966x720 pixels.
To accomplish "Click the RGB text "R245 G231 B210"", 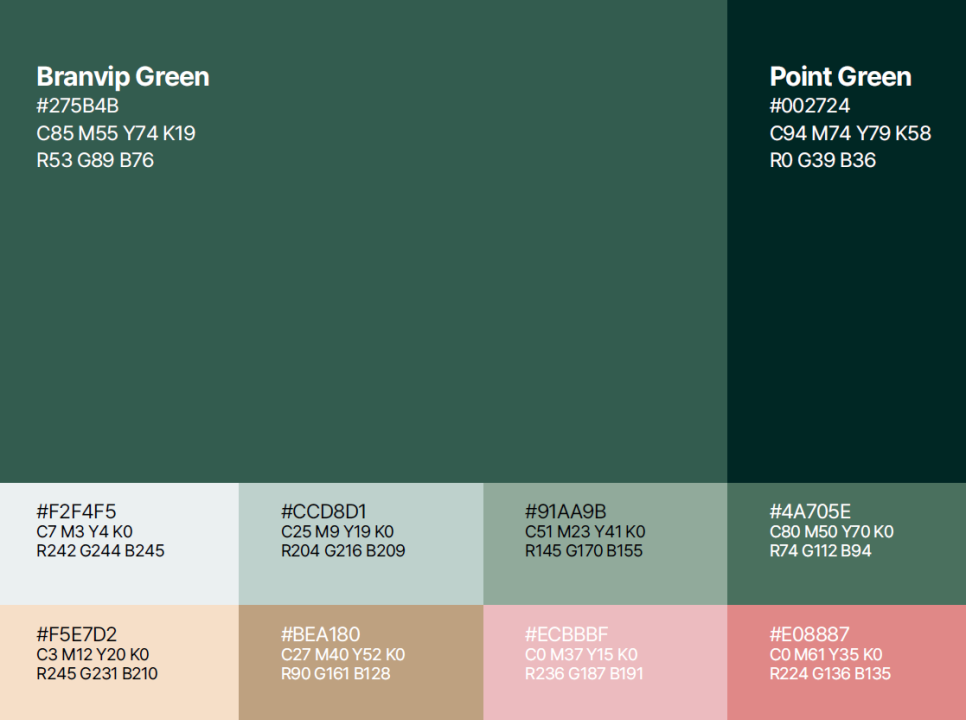I will (x=97, y=674).
